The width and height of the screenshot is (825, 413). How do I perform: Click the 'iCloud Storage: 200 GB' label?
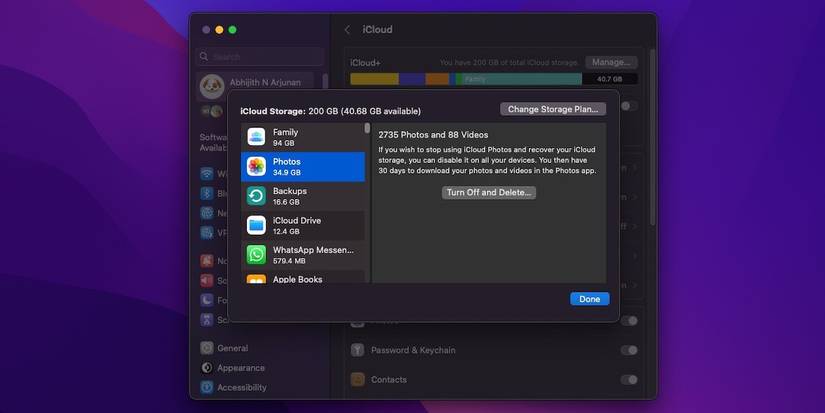330,111
